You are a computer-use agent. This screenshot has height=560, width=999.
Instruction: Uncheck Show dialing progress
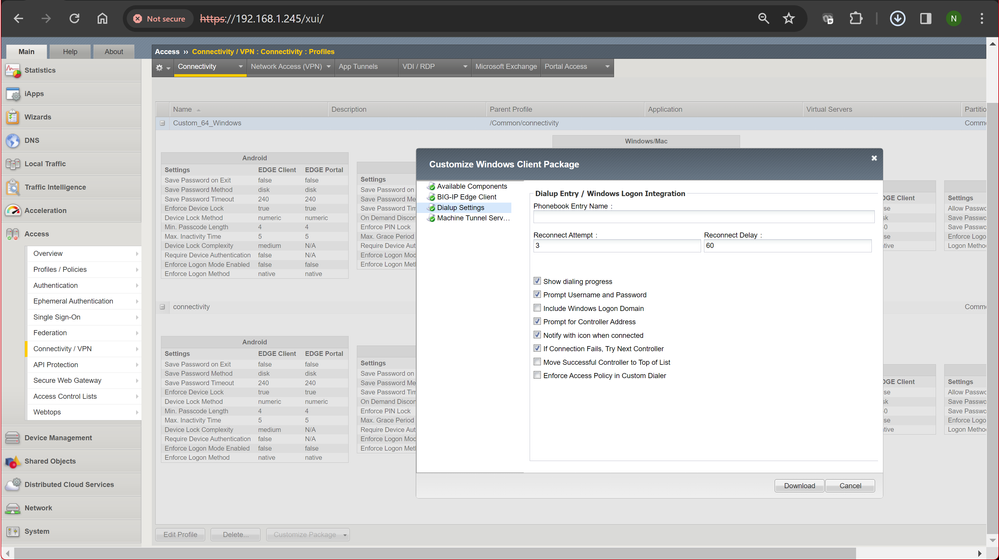coord(538,282)
